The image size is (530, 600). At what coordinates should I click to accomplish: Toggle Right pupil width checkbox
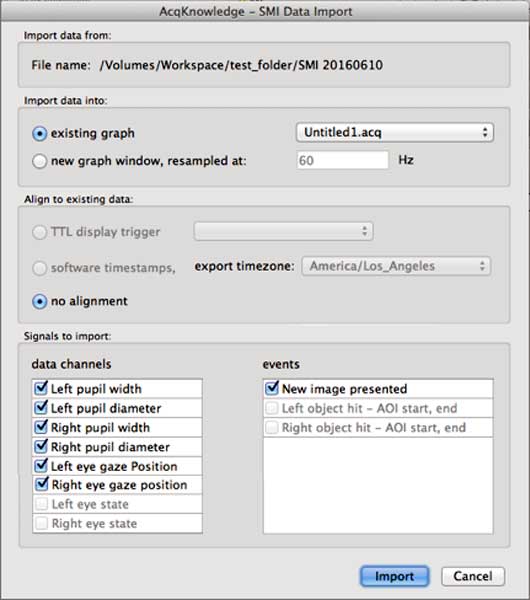(x=41, y=427)
